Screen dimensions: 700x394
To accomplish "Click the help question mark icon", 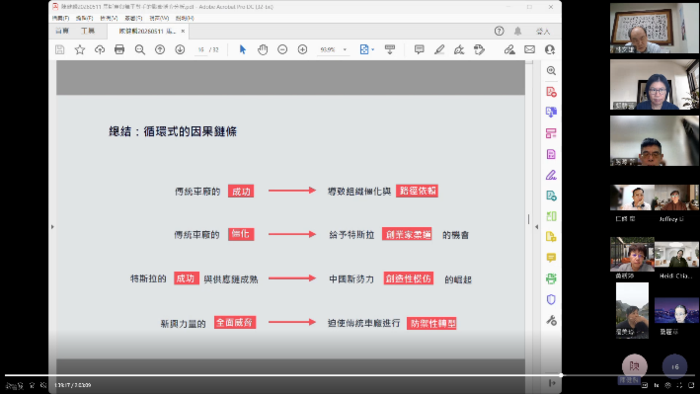I will [x=499, y=31].
